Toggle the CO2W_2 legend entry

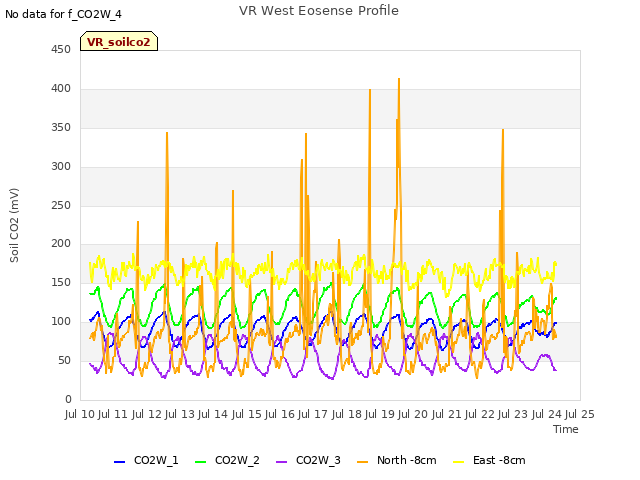coord(227,461)
